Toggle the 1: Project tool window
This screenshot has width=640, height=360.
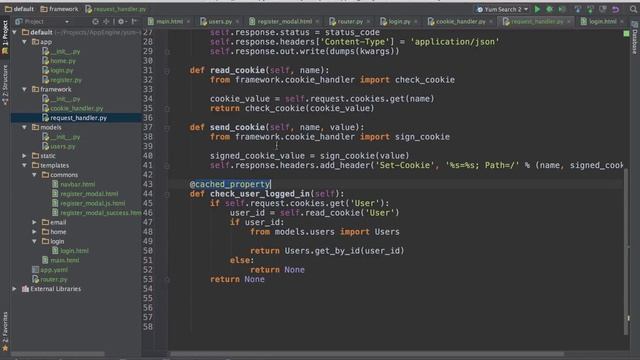5,37
